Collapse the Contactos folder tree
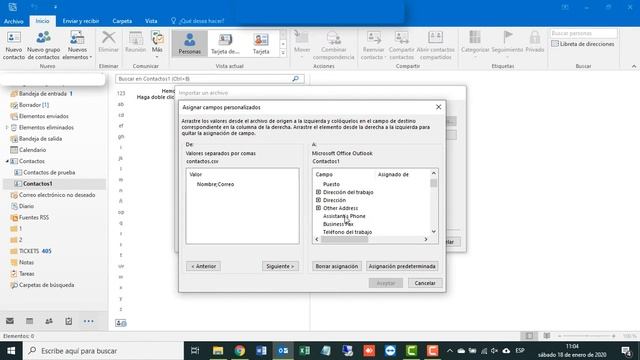Image resolution: width=640 pixels, height=360 pixels. (7, 161)
